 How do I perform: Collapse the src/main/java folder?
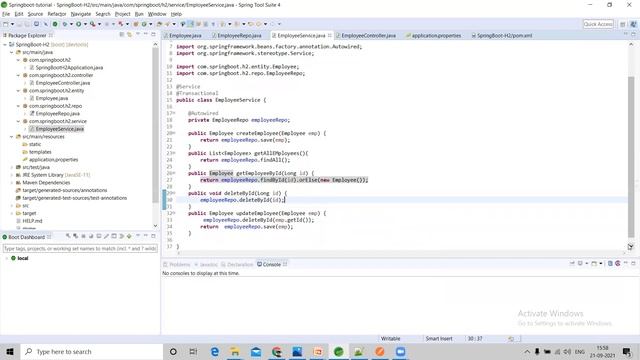tap(11, 52)
